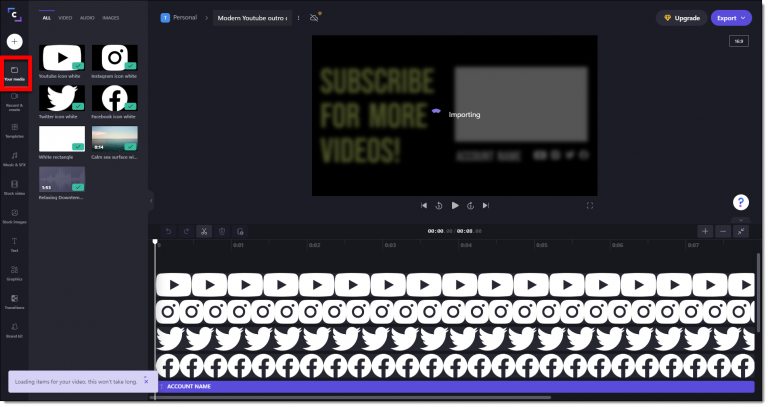Click the 0:04 mark on timeline ruler
The height and width of the screenshot is (407, 768).
click(466, 245)
